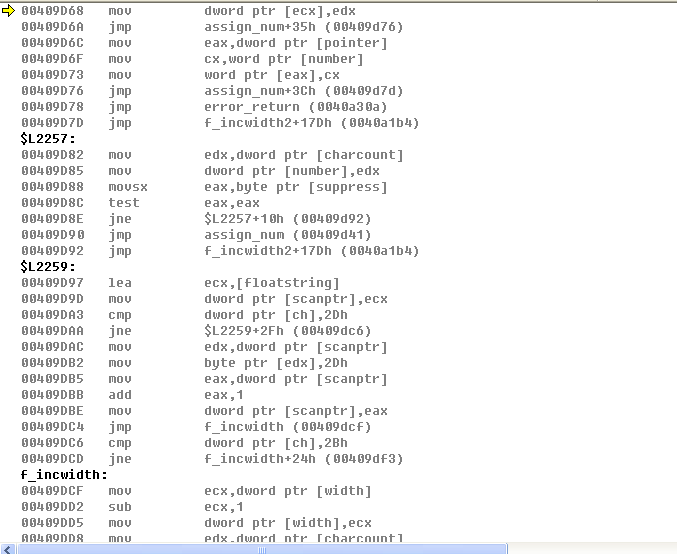Select address 00409D68

[x=52, y=11]
